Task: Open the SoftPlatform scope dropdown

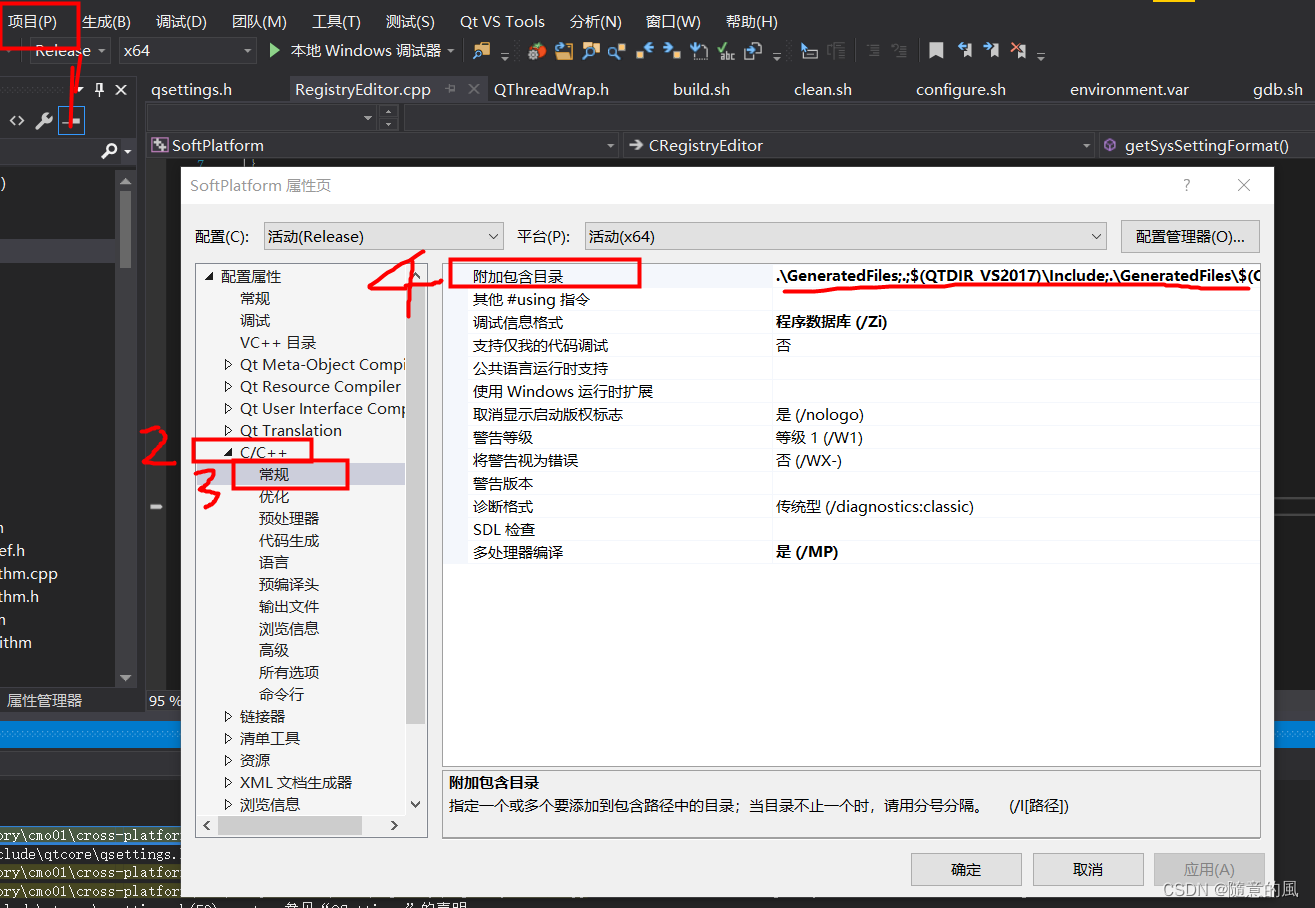Action: [384, 145]
